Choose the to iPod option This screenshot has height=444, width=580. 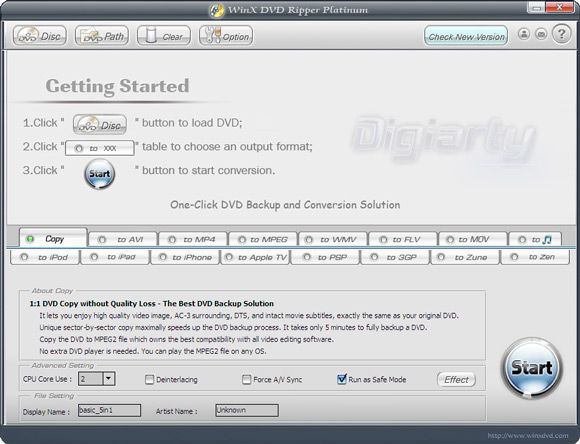click(45, 257)
